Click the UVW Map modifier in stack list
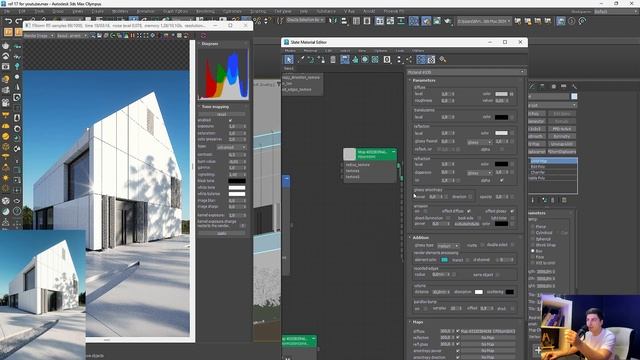 pyautogui.click(x=553, y=161)
